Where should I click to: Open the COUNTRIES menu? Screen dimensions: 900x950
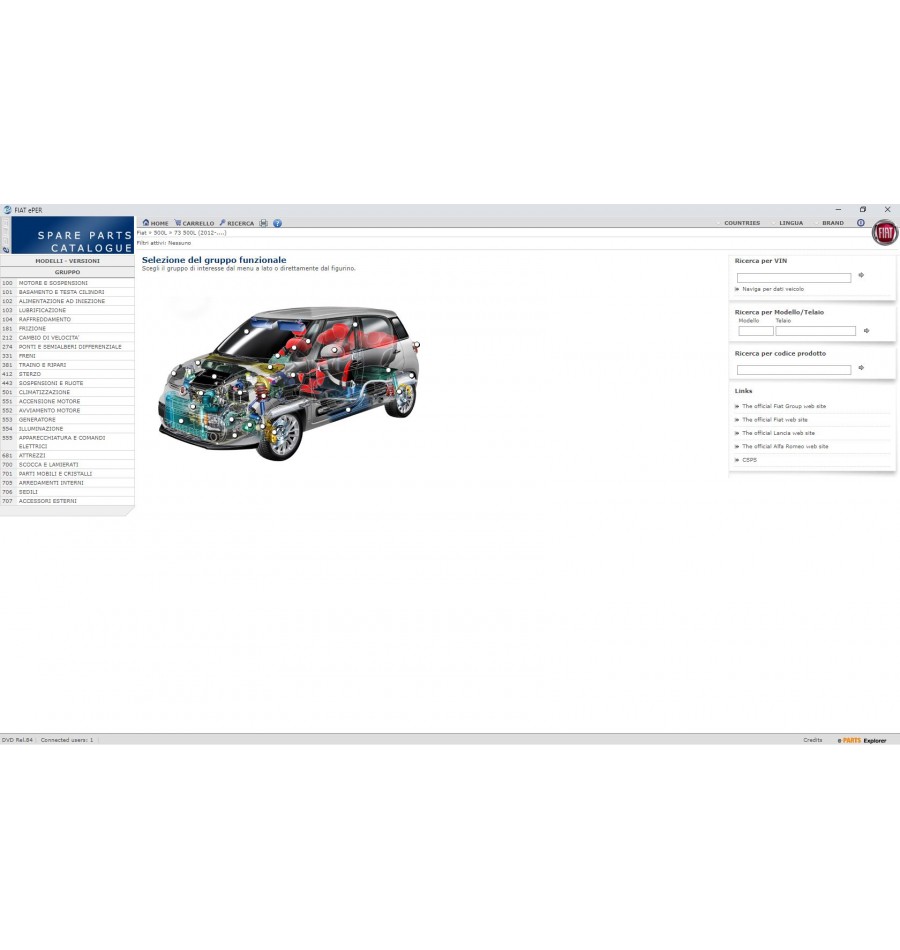[742, 223]
